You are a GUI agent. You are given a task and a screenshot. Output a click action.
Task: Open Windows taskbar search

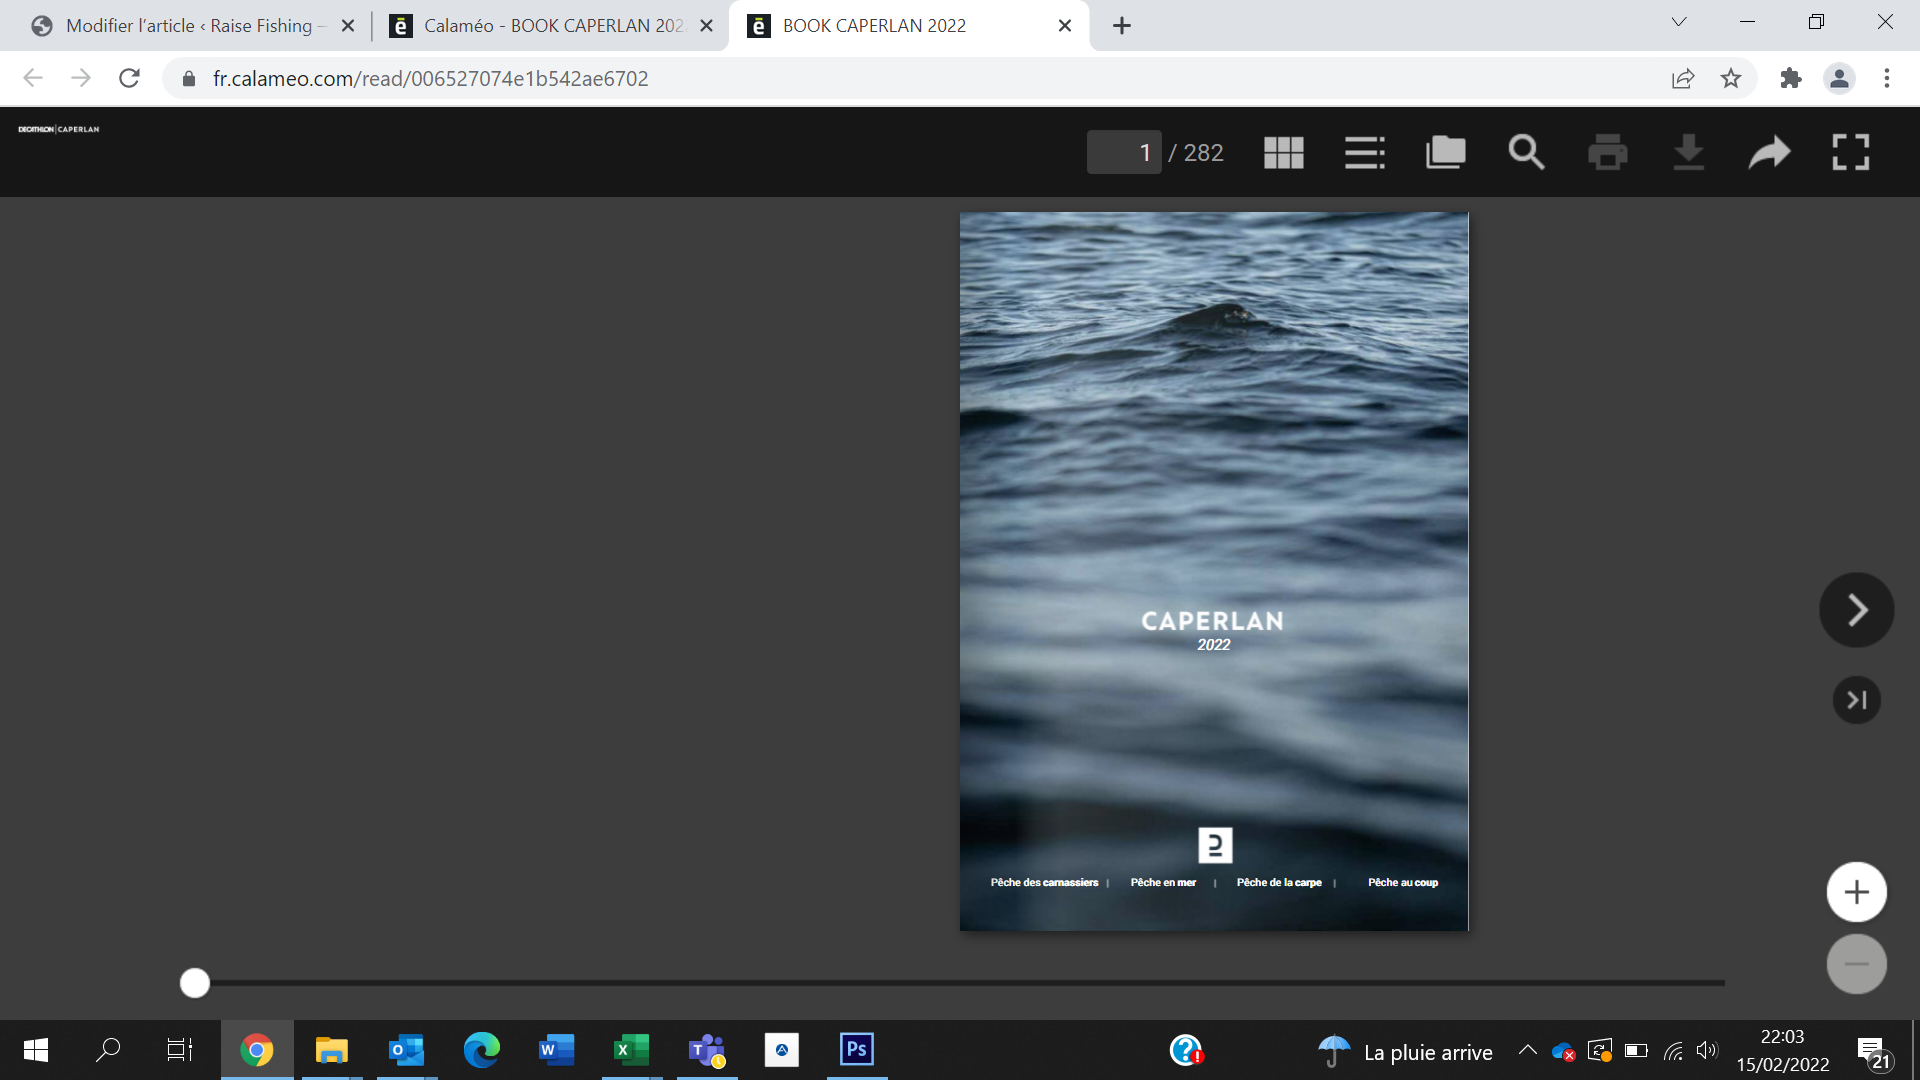(x=108, y=1050)
